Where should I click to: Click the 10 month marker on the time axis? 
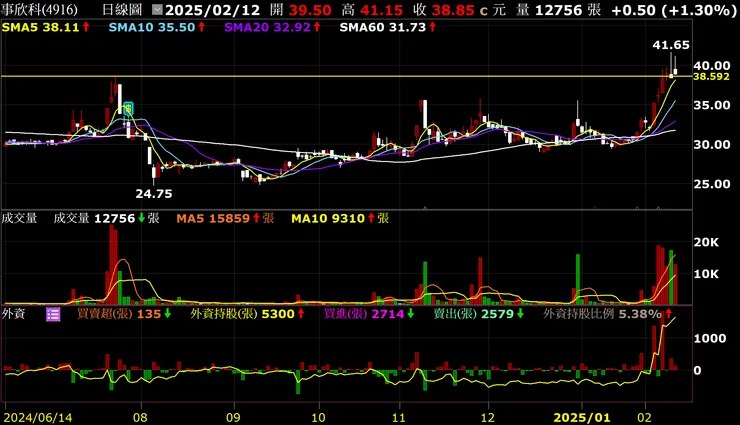coord(319,417)
